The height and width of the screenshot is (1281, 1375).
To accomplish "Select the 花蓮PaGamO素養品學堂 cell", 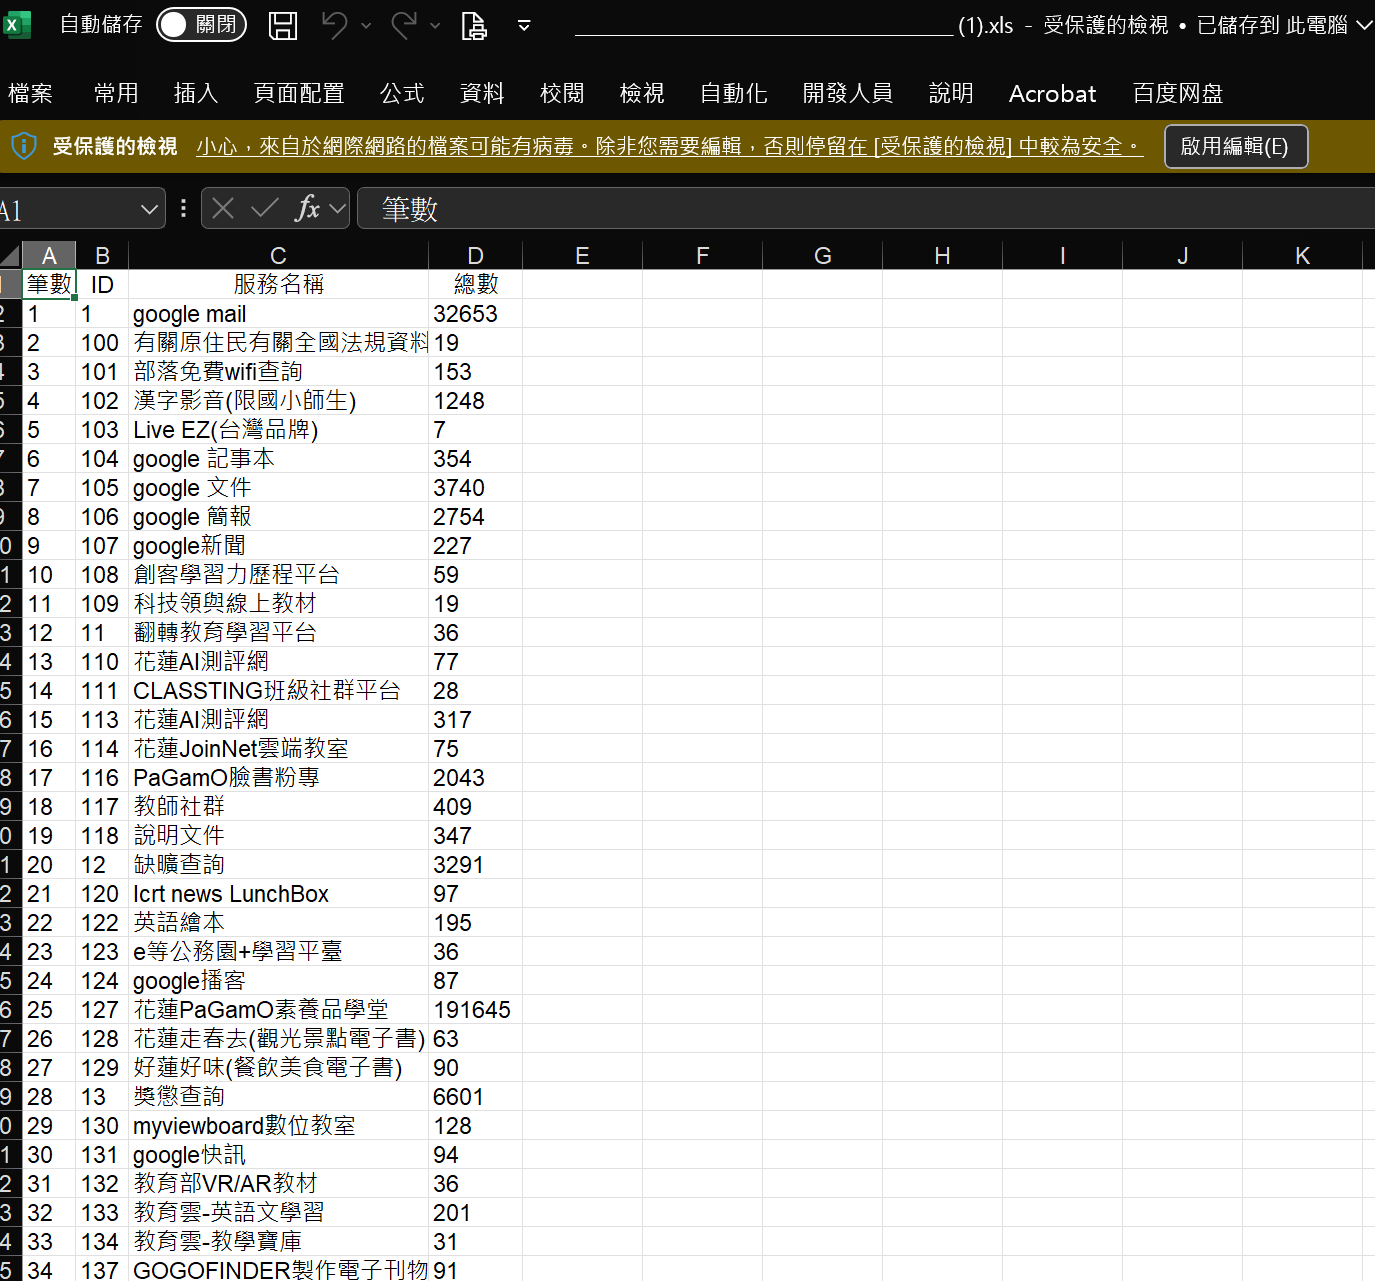I will 278,1010.
